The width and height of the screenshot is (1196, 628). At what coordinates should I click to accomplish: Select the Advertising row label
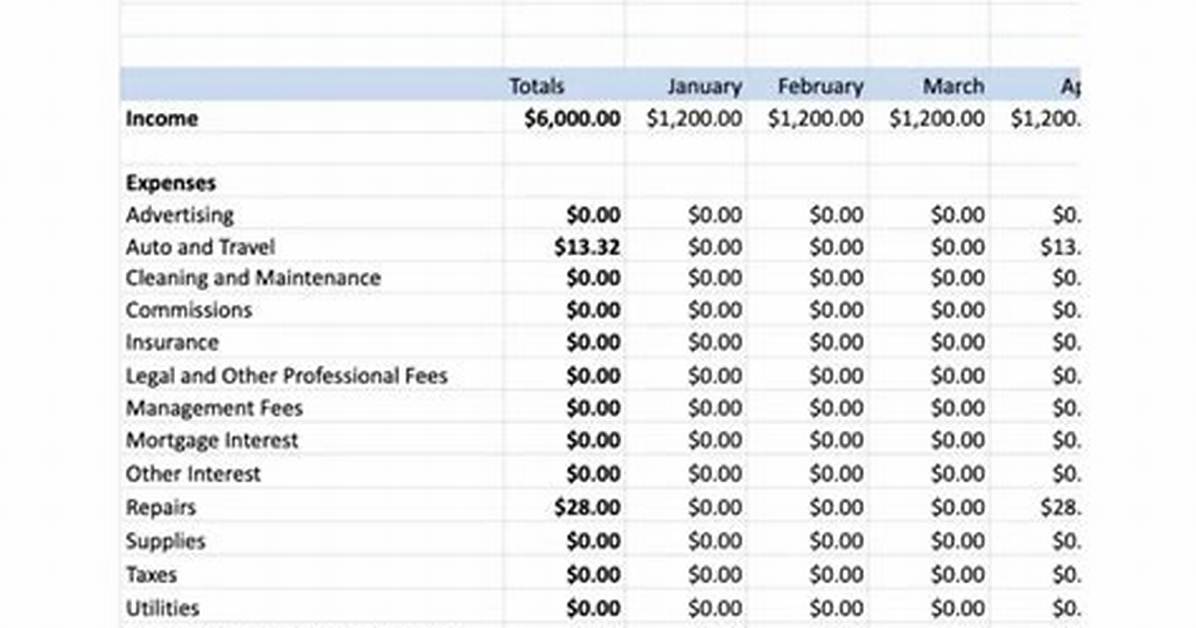180,215
